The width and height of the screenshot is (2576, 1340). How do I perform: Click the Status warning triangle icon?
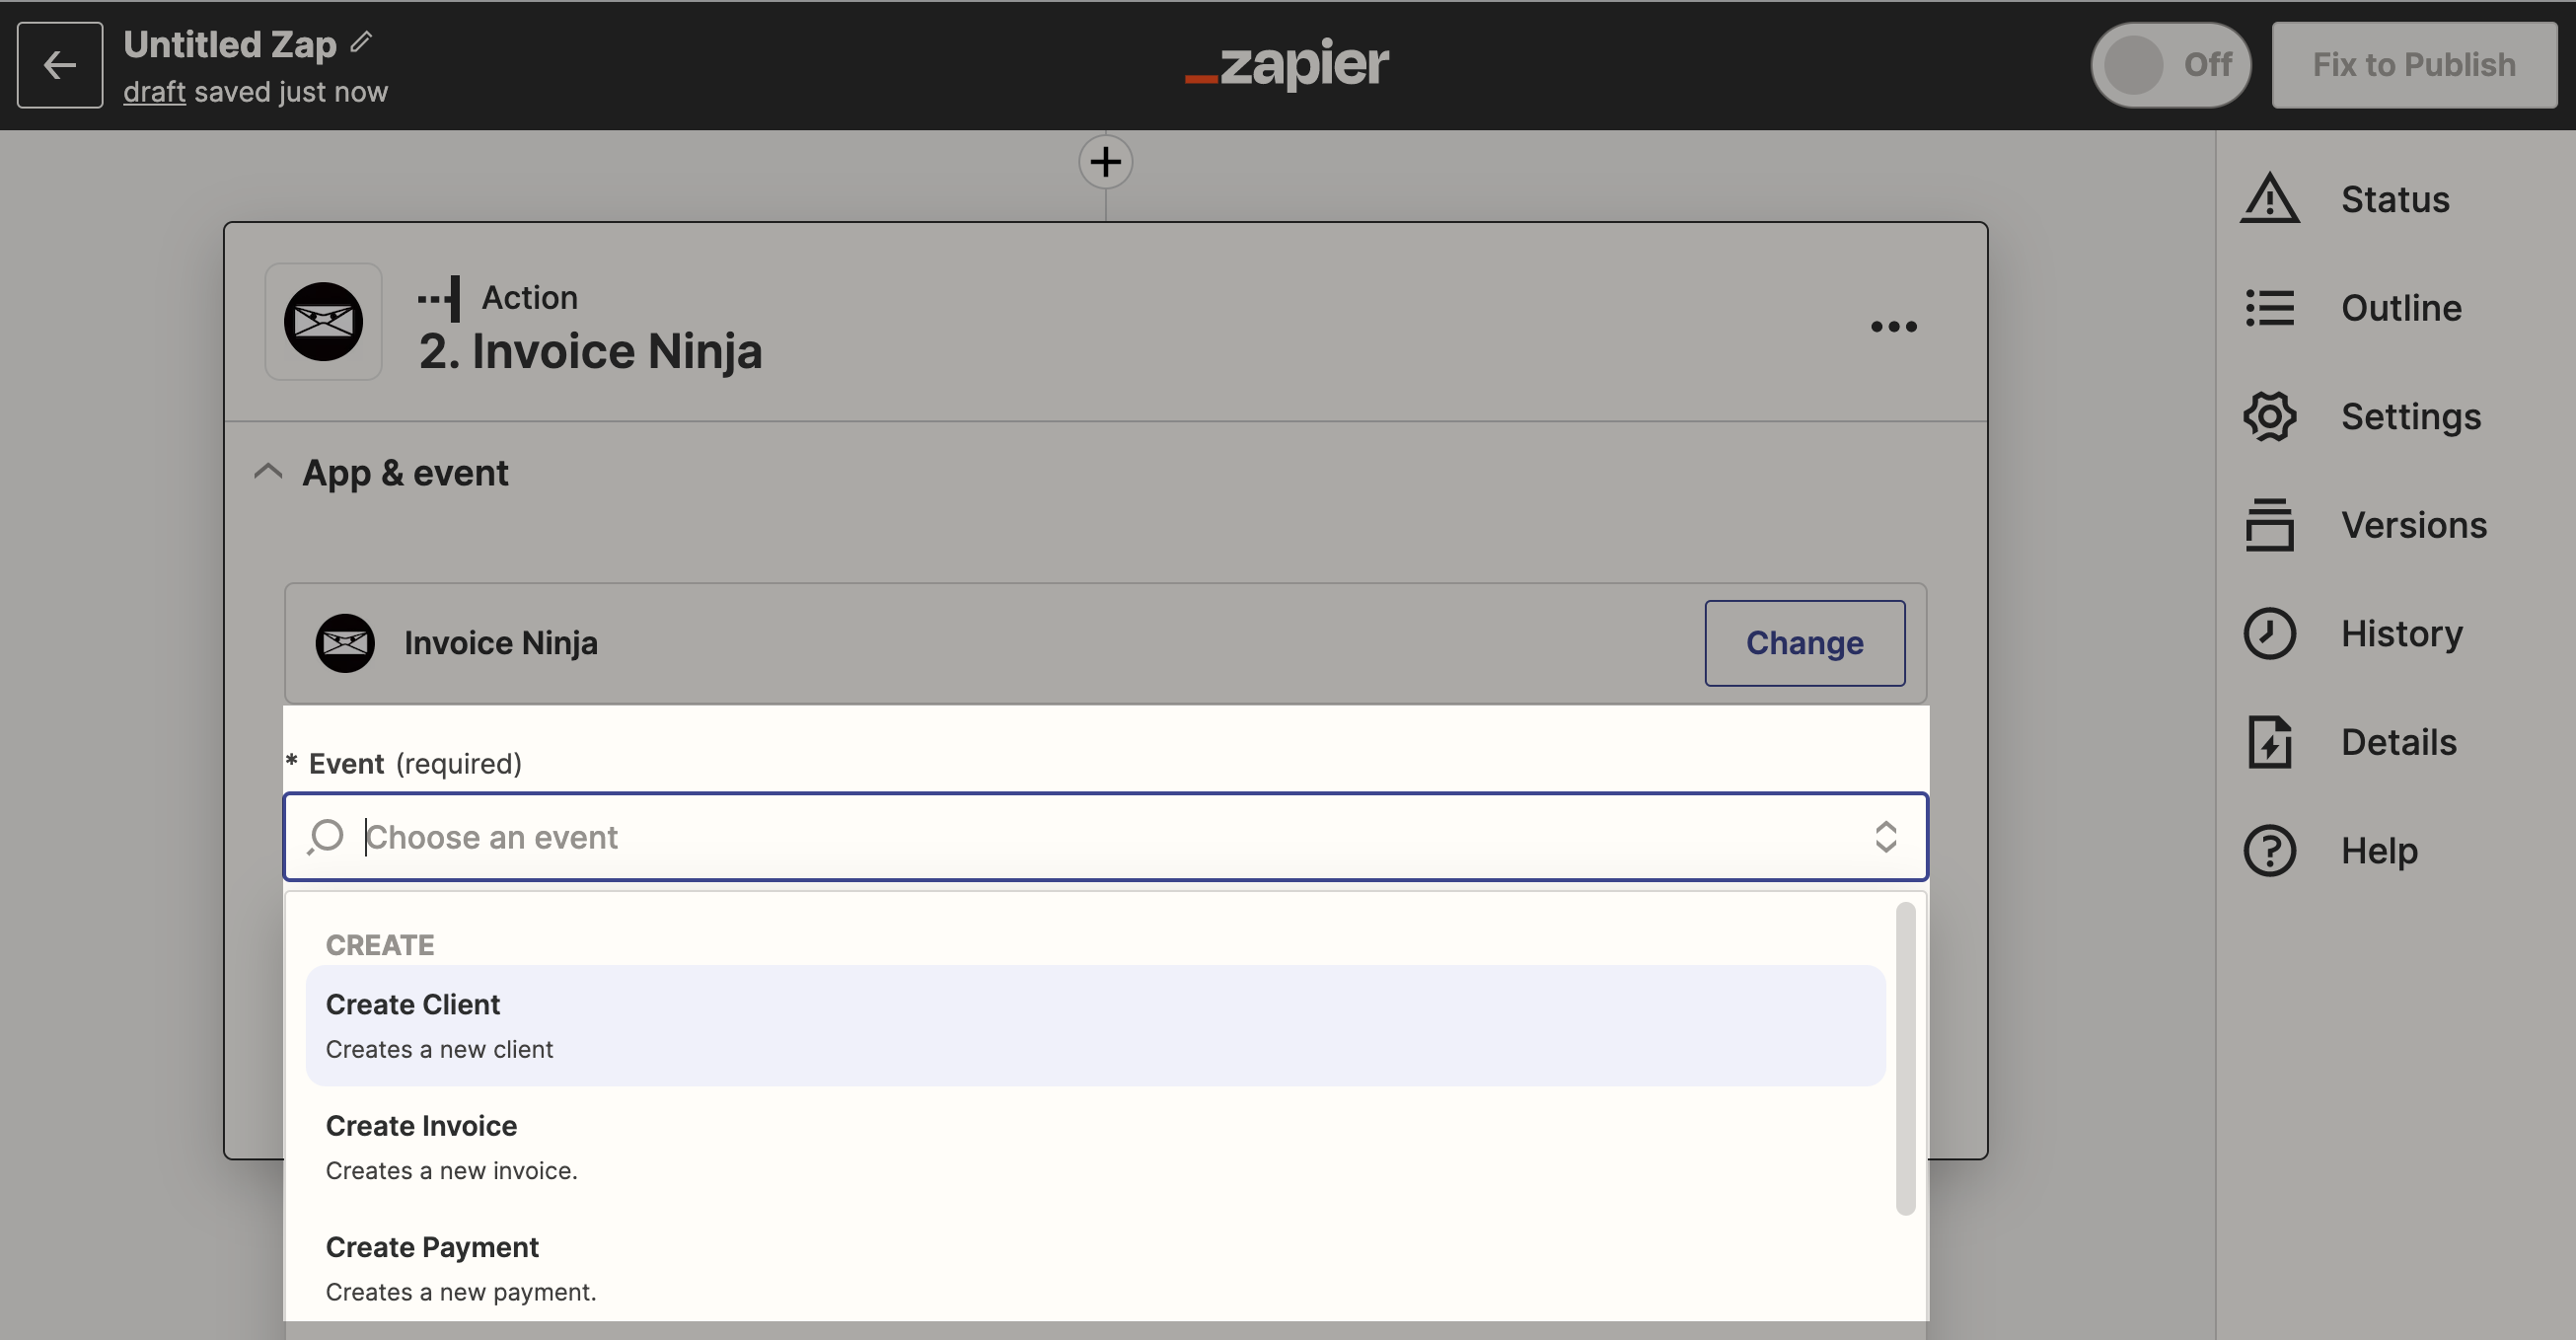(x=2269, y=199)
